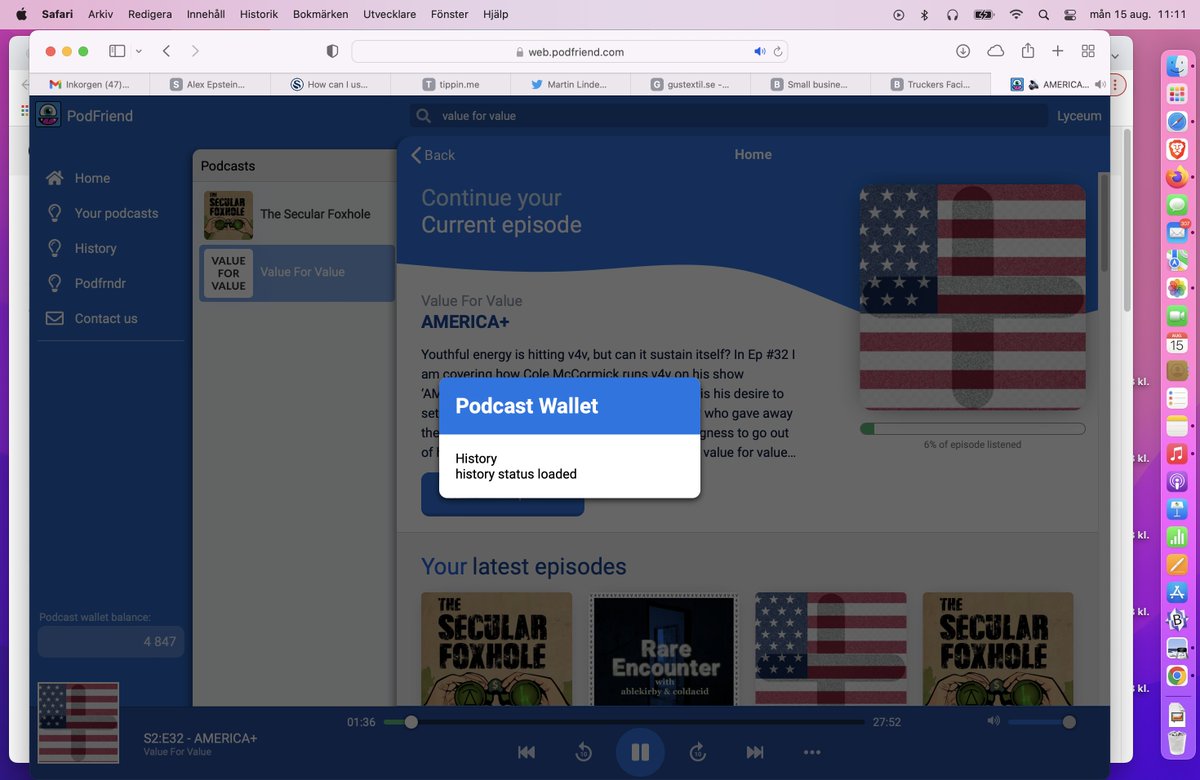
Task: Switch to the tippin.me tab
Action: point(450,84)
